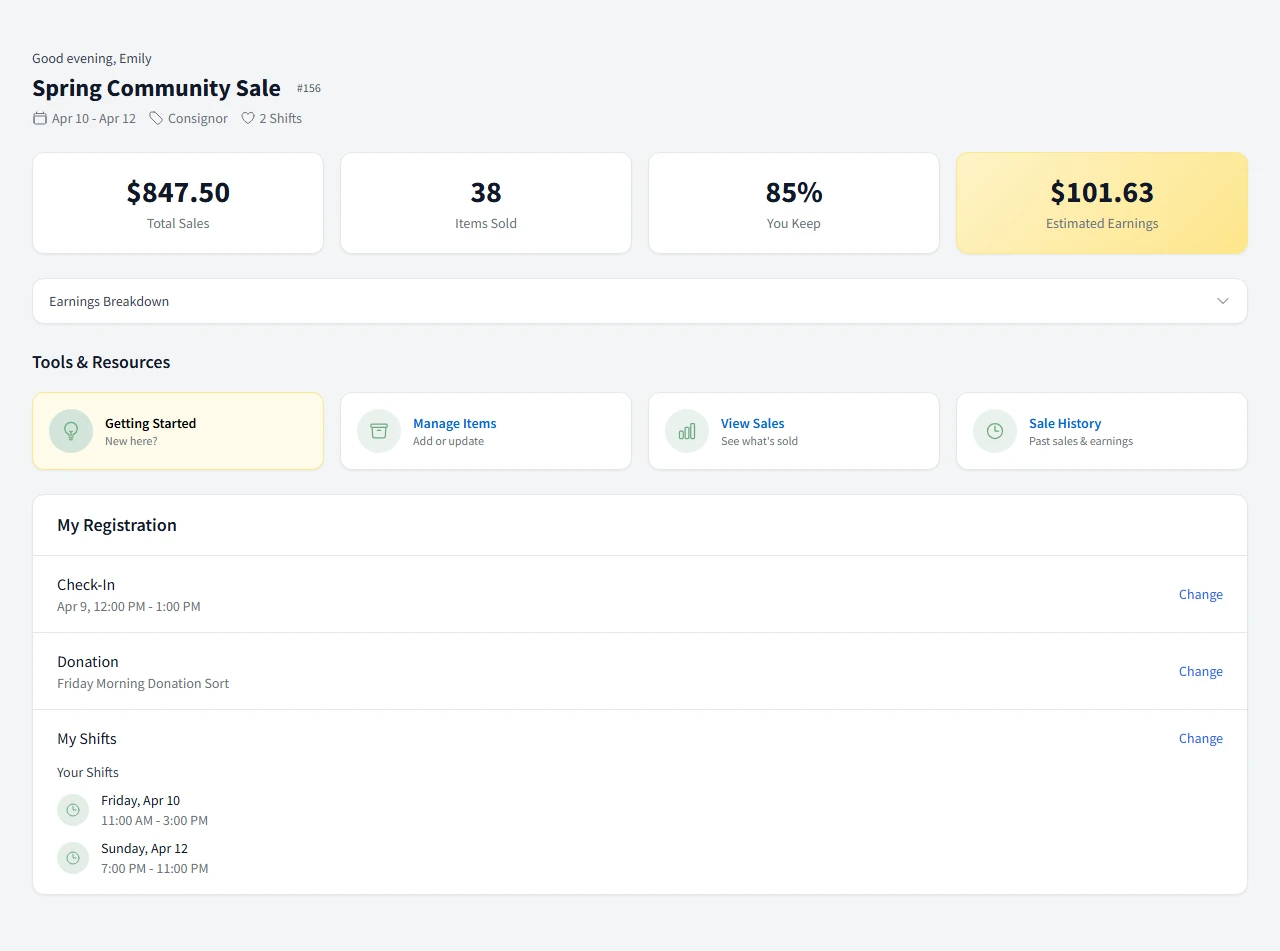Click the clock icon on Sale History card
This screenshot has height=951, width=1280.
(994, 431)
